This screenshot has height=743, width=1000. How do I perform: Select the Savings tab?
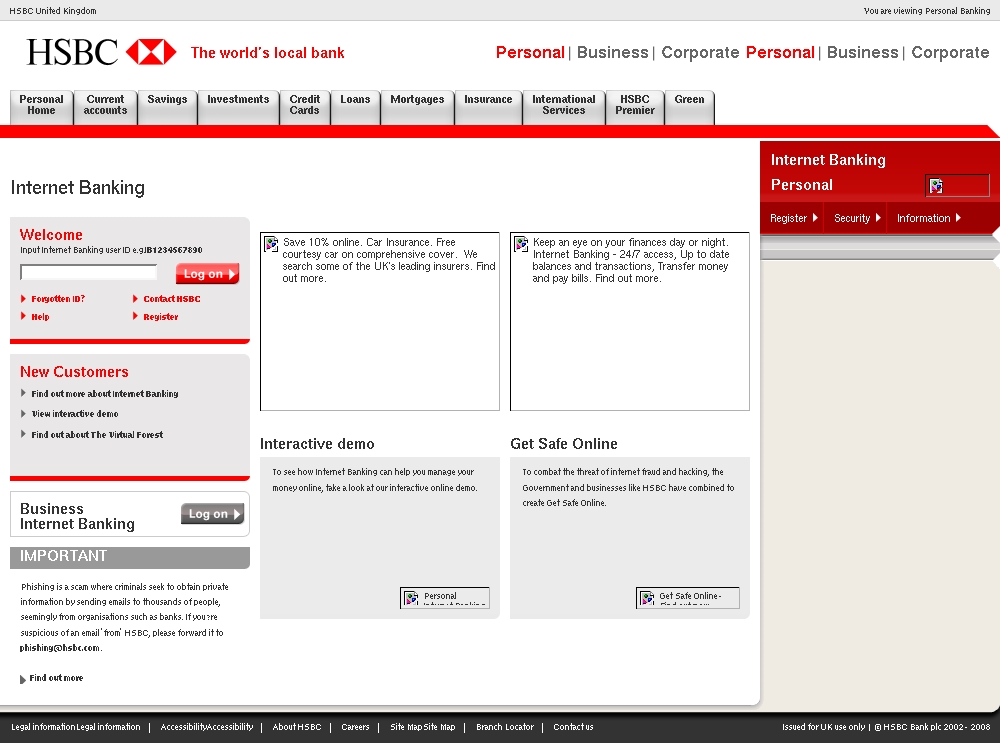point(167,107)
